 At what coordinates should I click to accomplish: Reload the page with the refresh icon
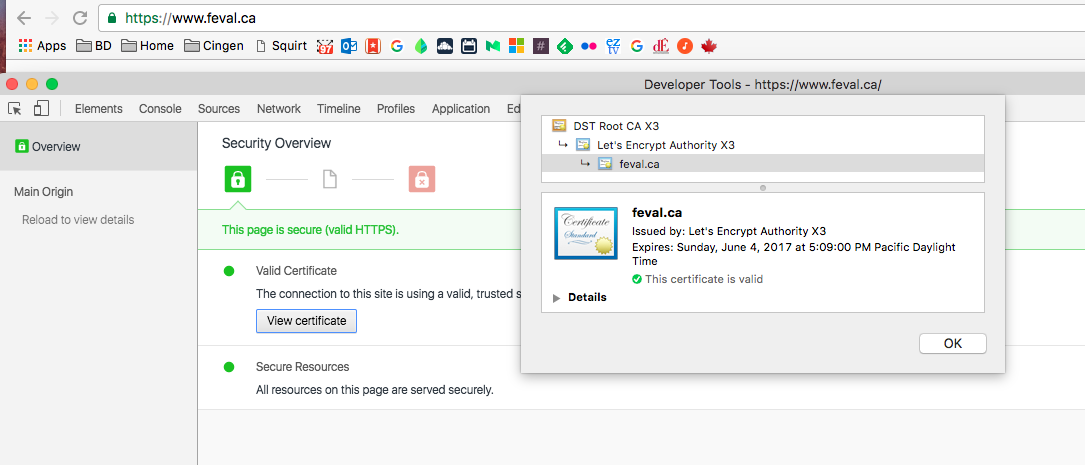coord(80,18)
